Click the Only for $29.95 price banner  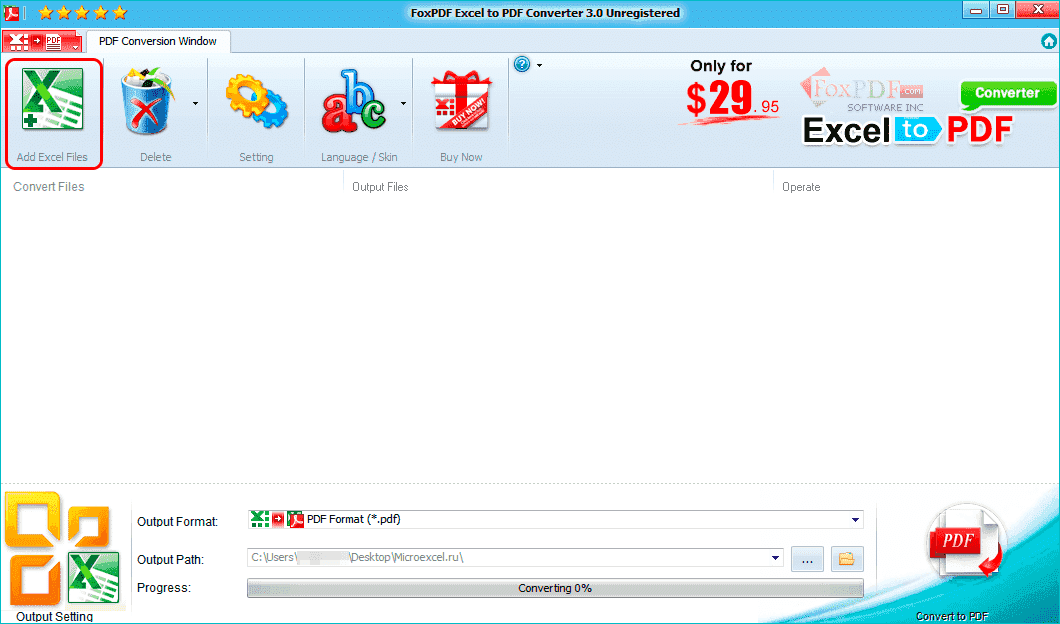(x=729, y=92)
